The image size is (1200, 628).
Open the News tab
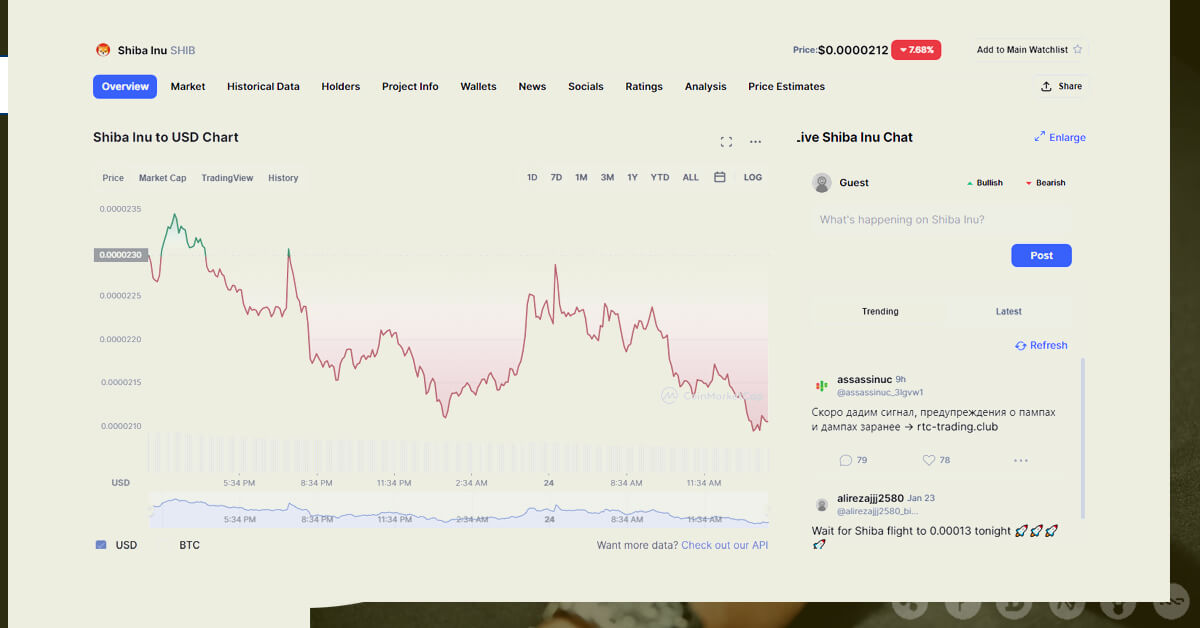coord(532,87)
